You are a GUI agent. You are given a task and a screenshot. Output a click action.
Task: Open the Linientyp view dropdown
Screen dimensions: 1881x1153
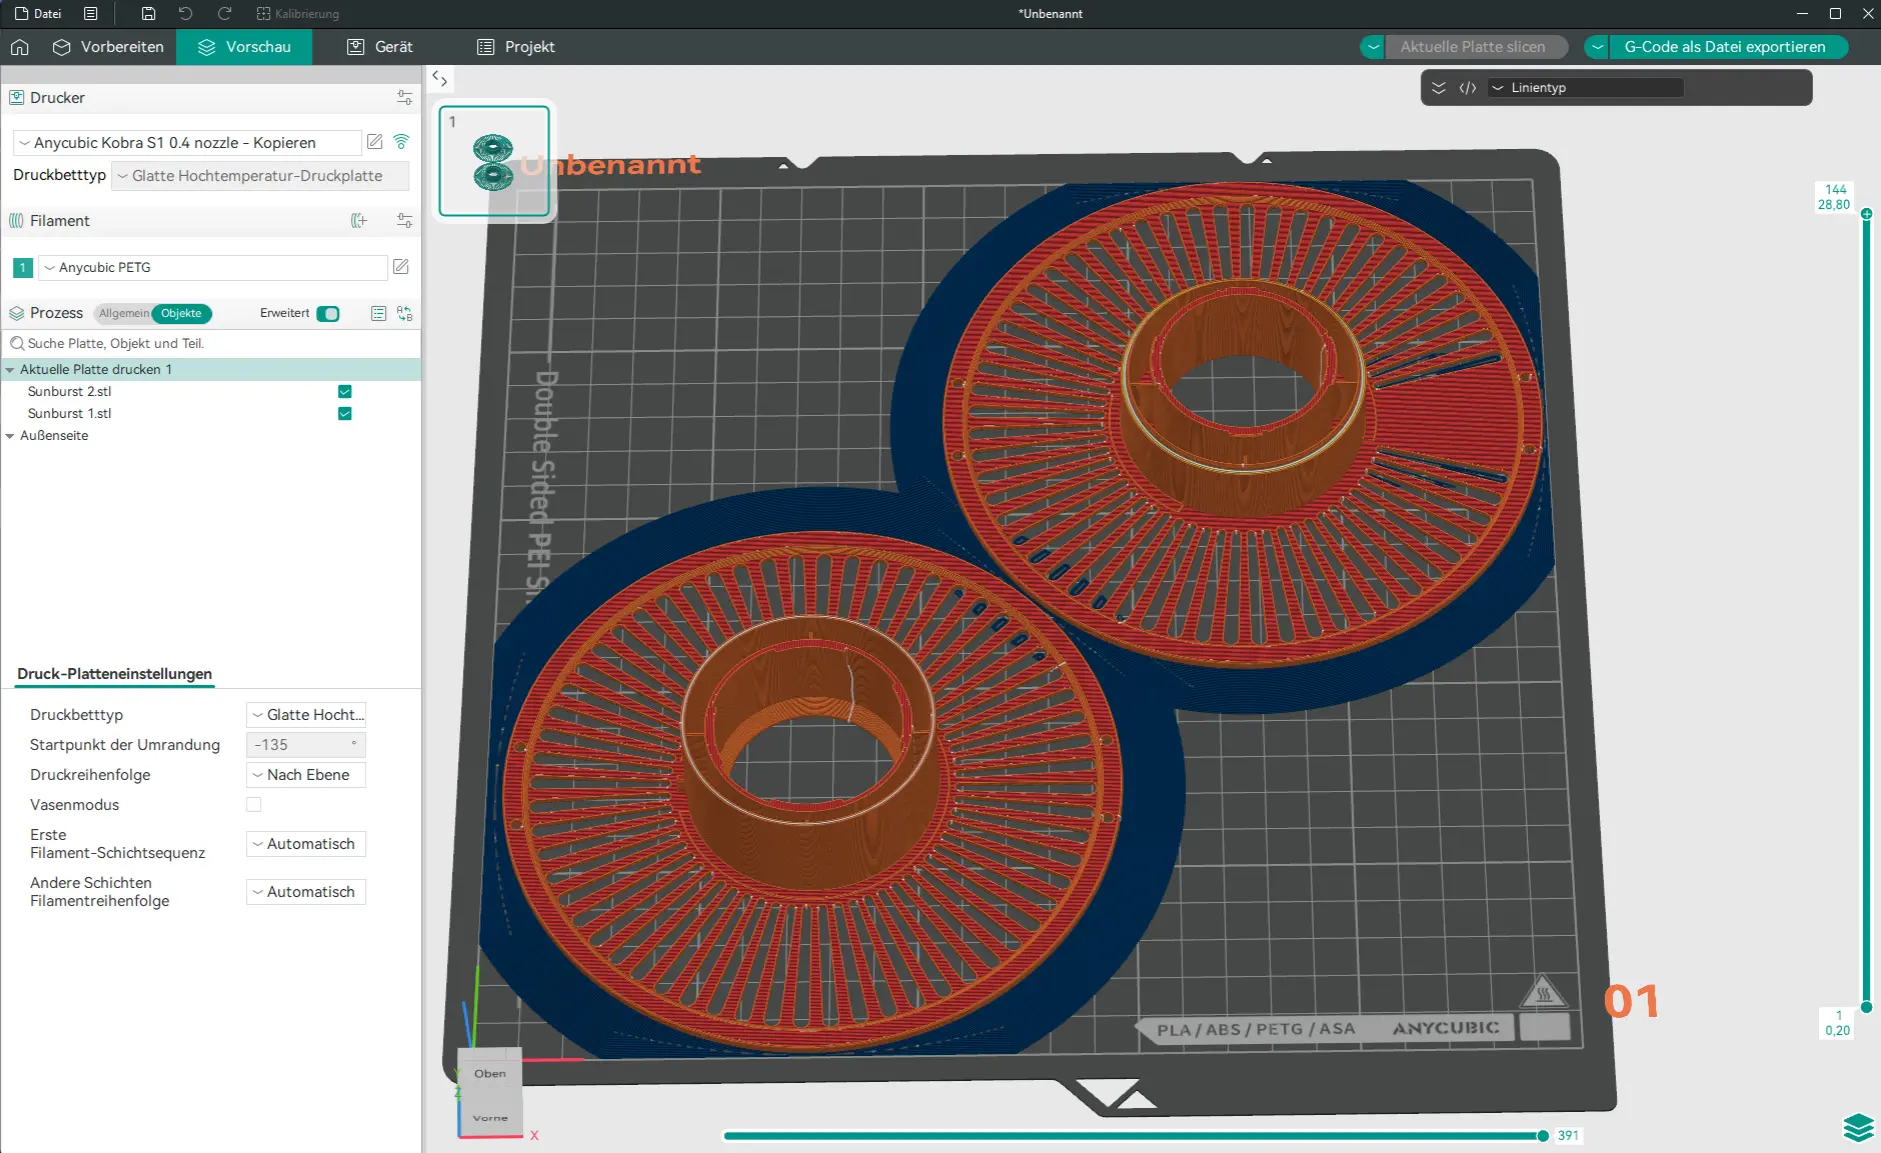[1585, 88]
